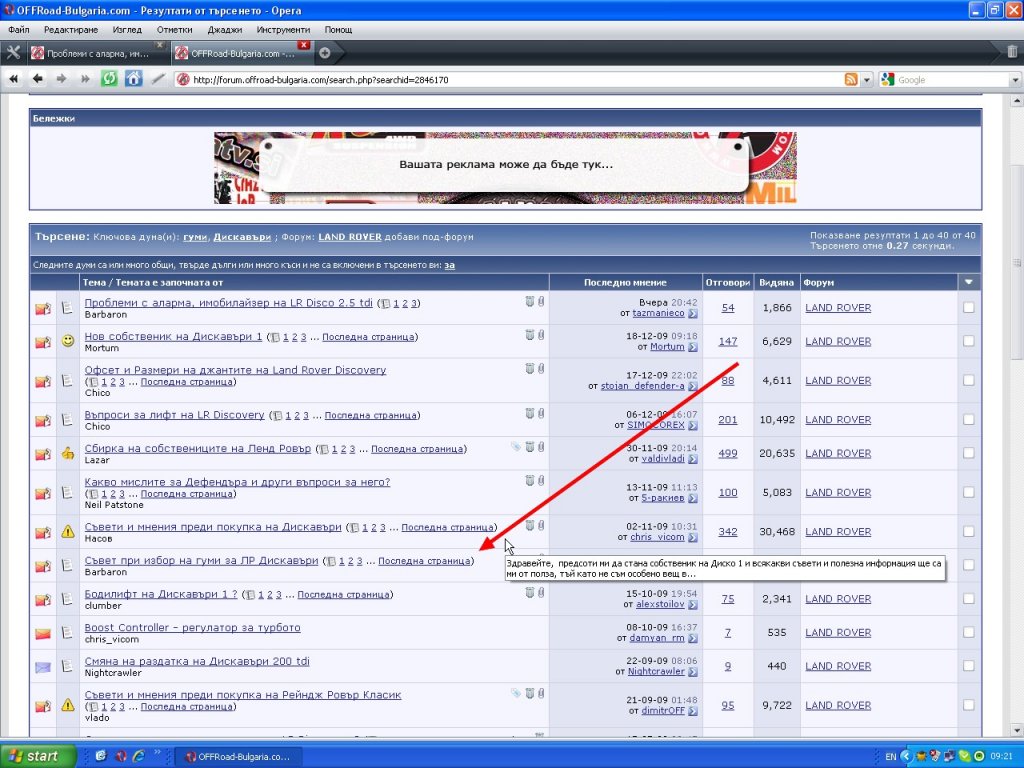Click the address bar URL field
This screenshot has height=768, width=1024.
509,80
